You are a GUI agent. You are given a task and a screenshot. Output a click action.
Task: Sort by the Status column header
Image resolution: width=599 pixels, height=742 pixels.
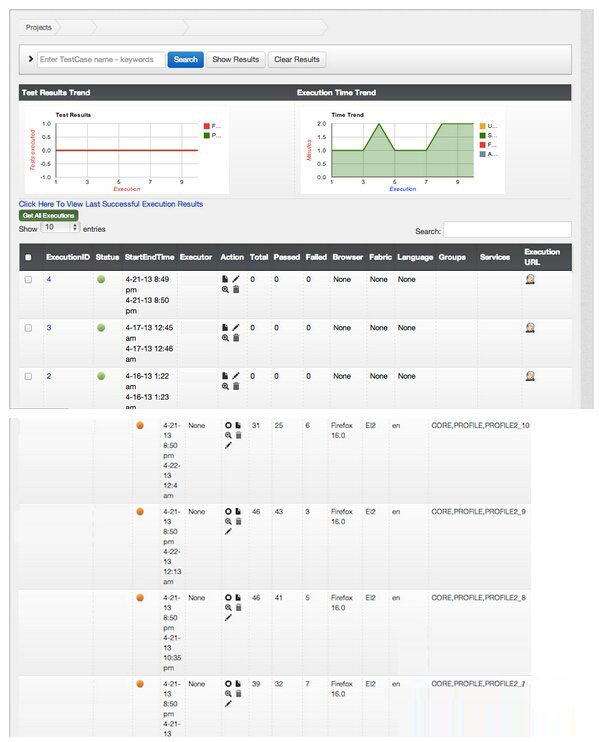pos(107,257)
